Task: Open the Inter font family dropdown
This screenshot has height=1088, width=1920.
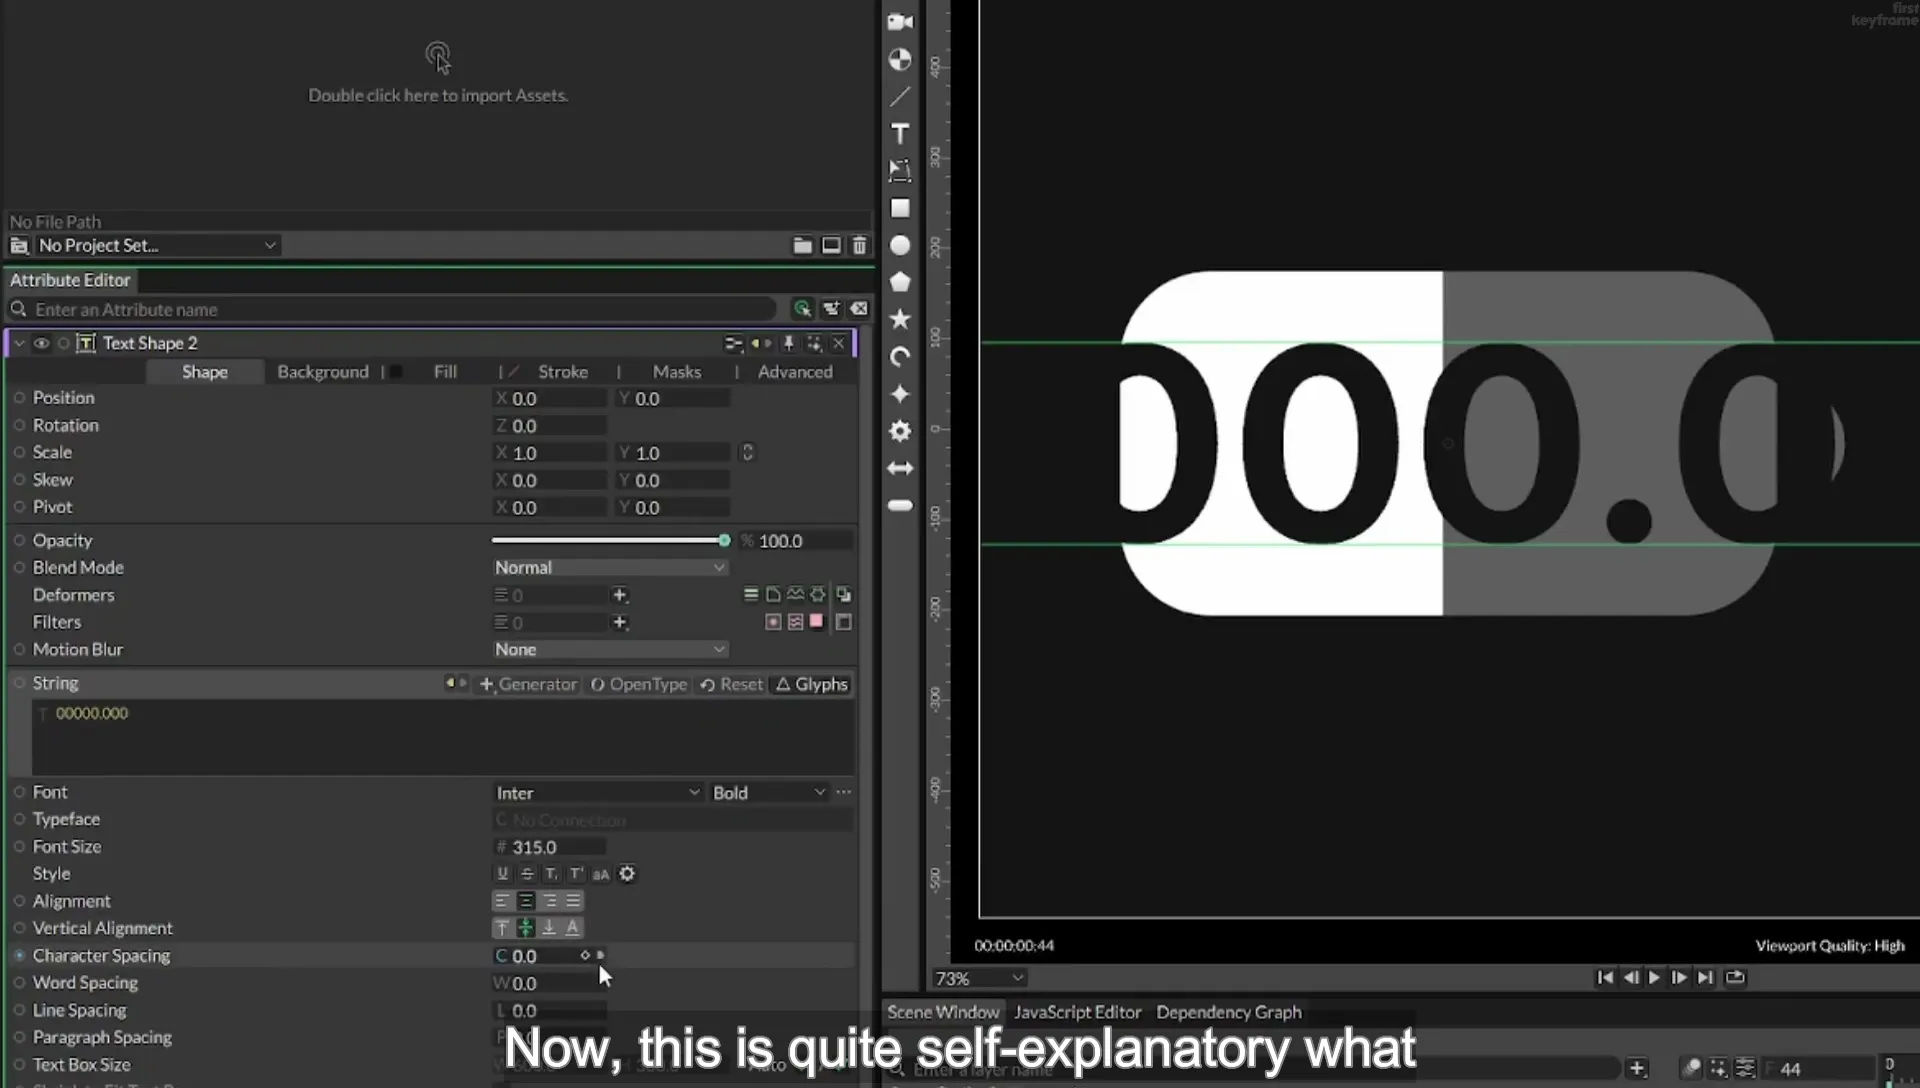Action: click(597, 793)
